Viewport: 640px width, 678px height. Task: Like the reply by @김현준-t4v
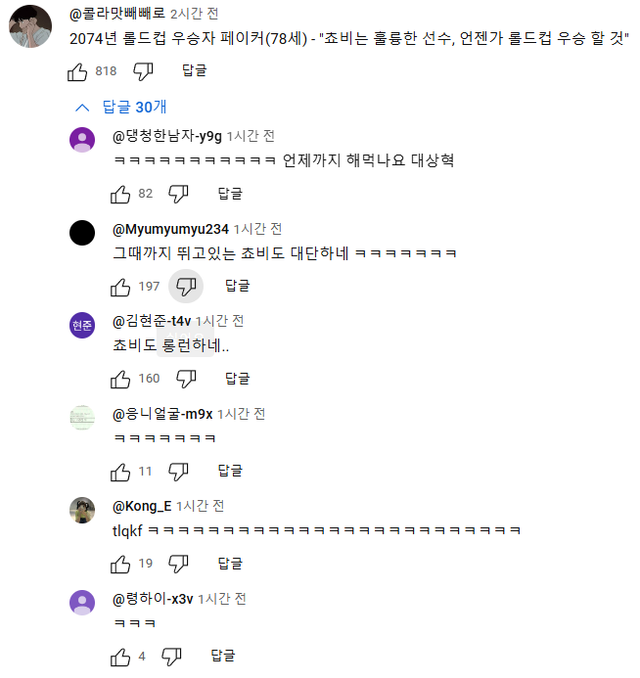120,379
